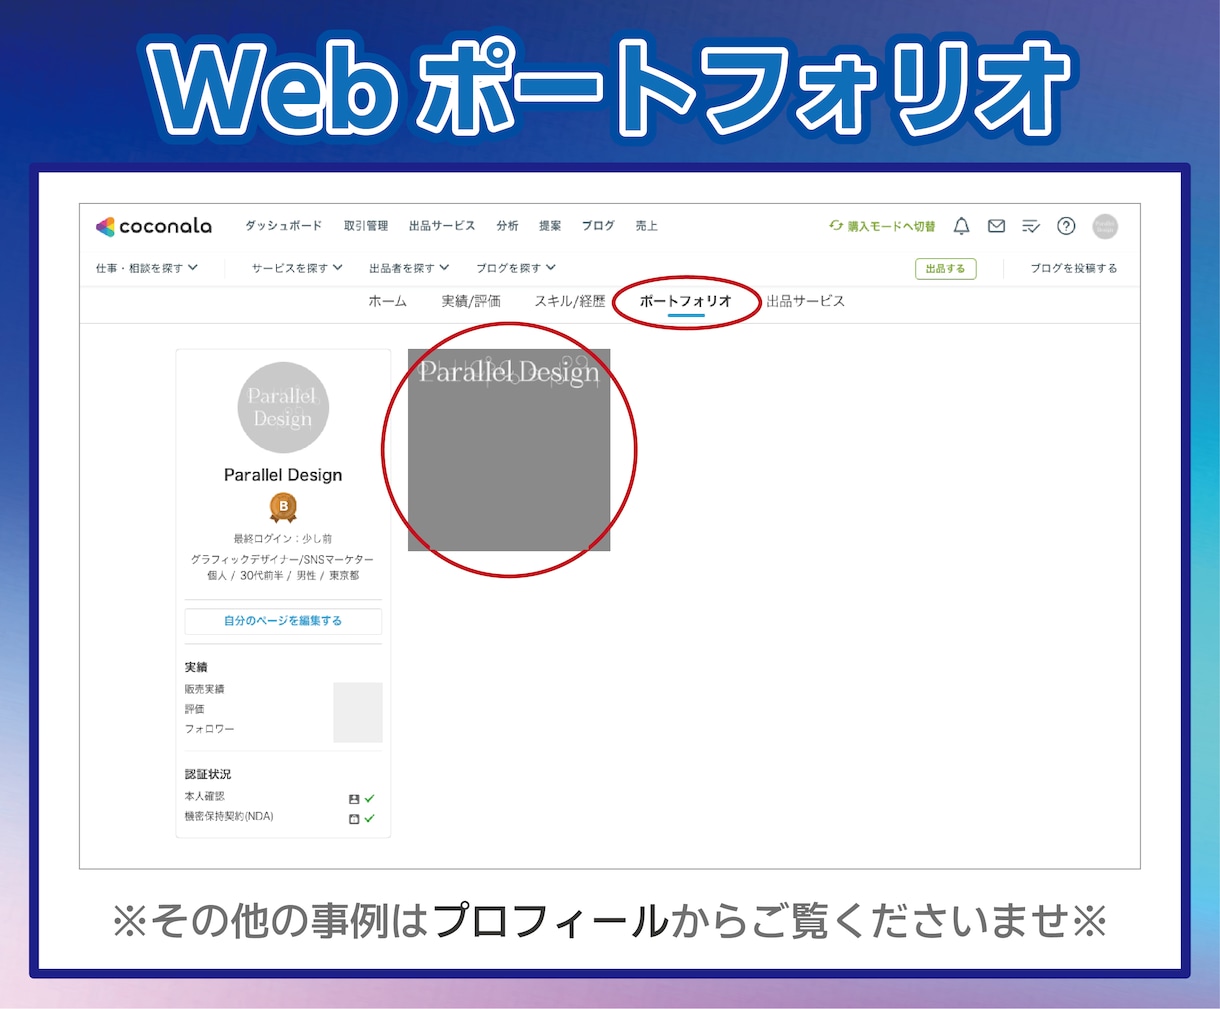Open the to-do checklist icon
The image size is (1220, 1009).
pyautogui.click(x=1031, y=227)
